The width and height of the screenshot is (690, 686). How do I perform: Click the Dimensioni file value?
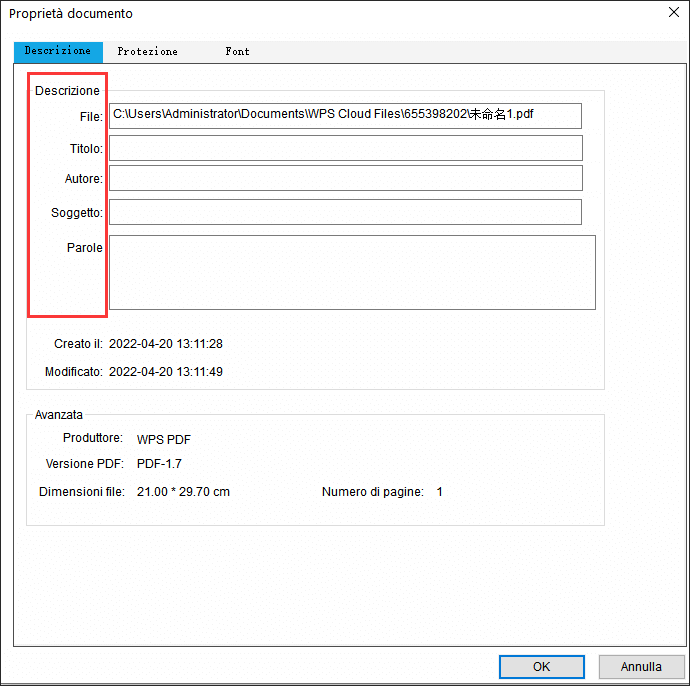183,492
